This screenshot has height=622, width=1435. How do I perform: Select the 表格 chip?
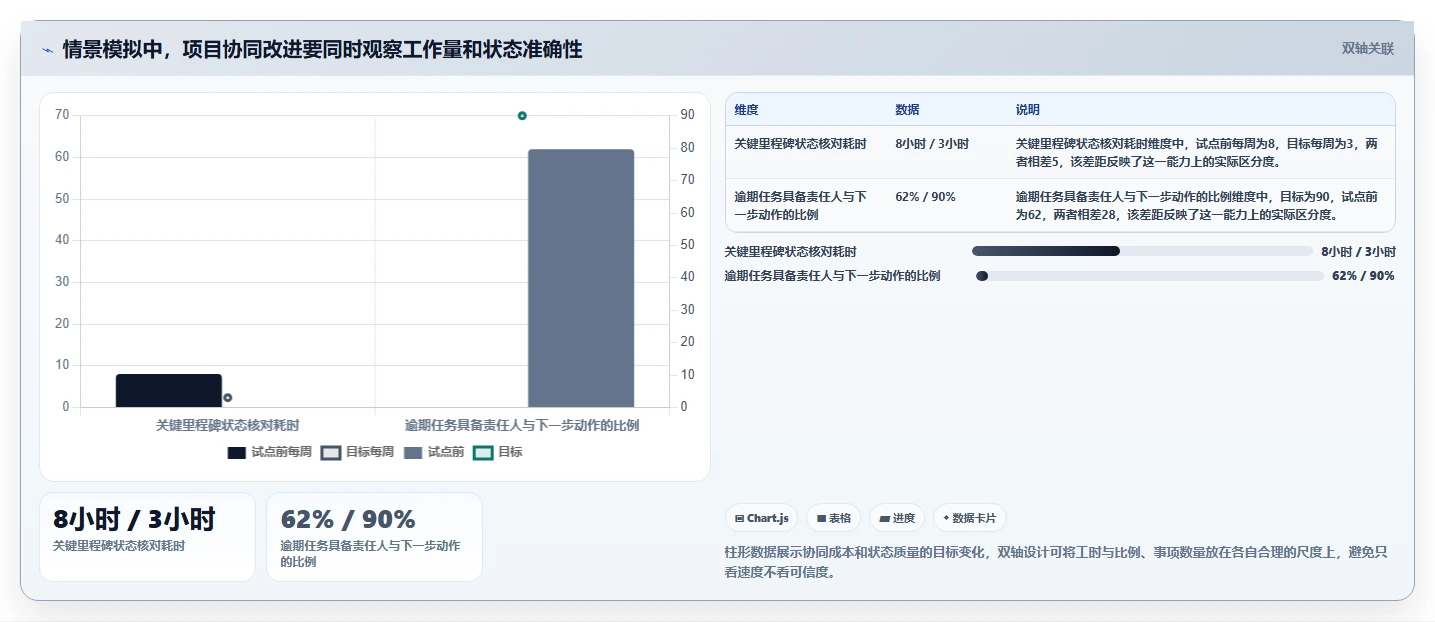point(834,518)
